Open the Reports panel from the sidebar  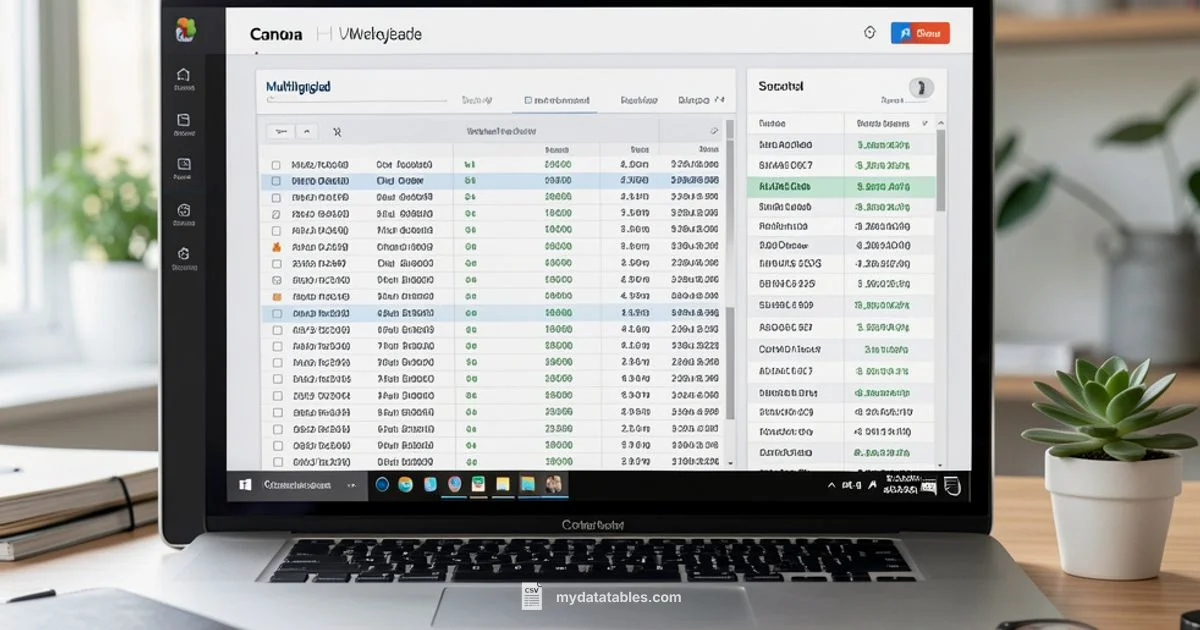185,163
